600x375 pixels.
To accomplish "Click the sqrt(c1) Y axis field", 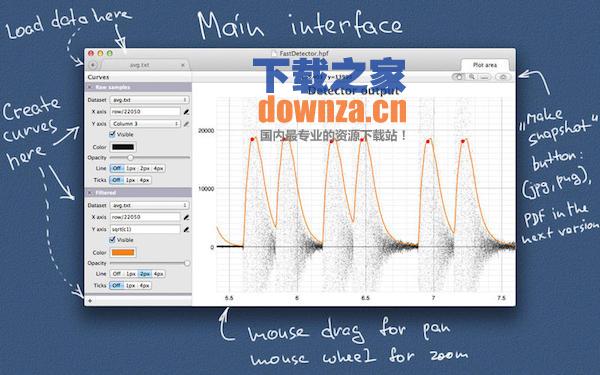I will tap(145, 229).
